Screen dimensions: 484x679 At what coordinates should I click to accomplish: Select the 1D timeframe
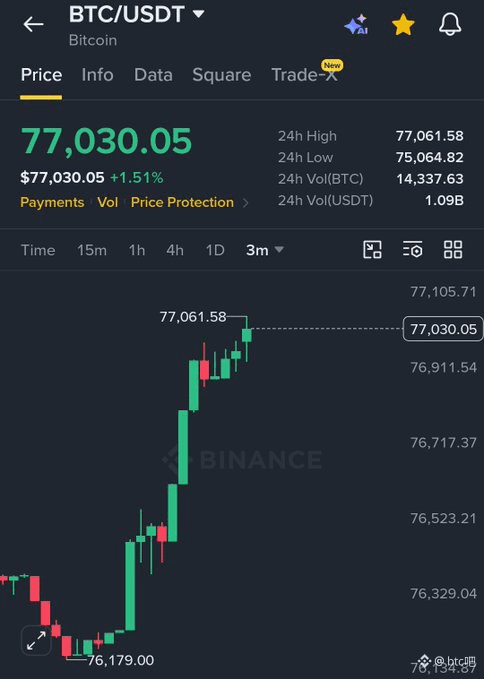(215, 250)
